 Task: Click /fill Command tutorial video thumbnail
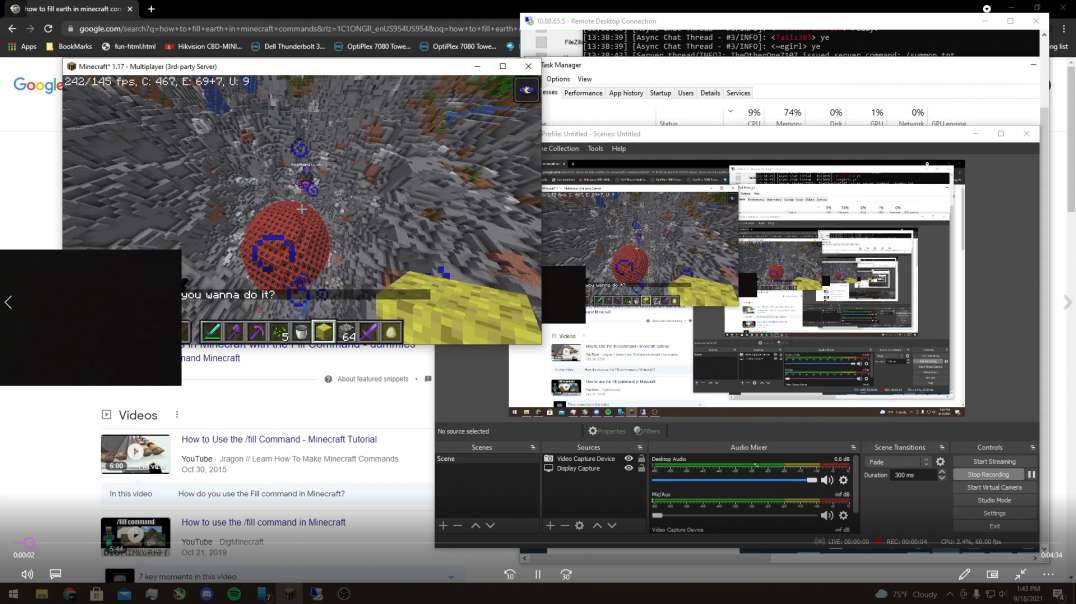135,454
